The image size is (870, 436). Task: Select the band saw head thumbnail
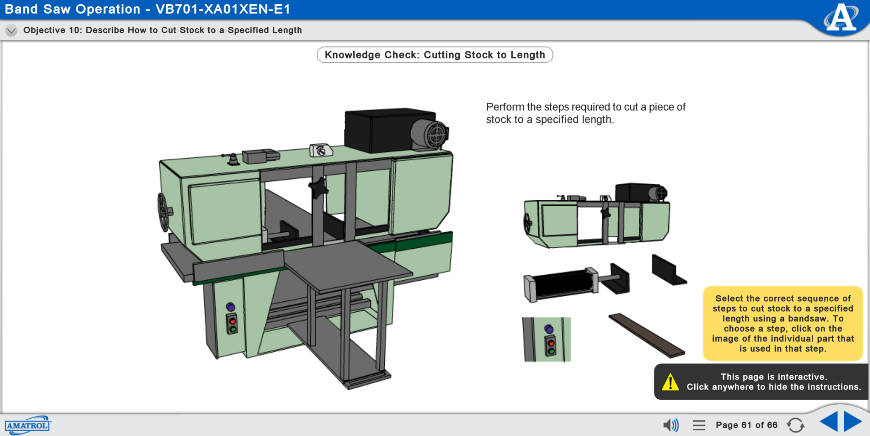tap(596, 216)
